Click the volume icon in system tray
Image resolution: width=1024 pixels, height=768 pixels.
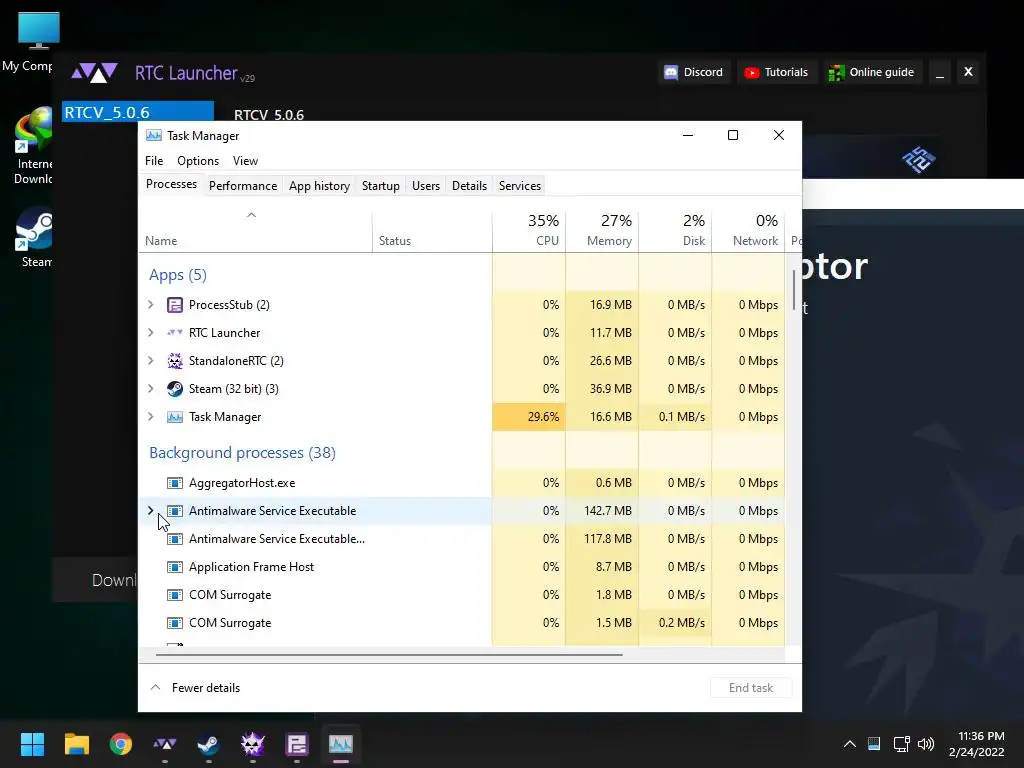point(926,744)
